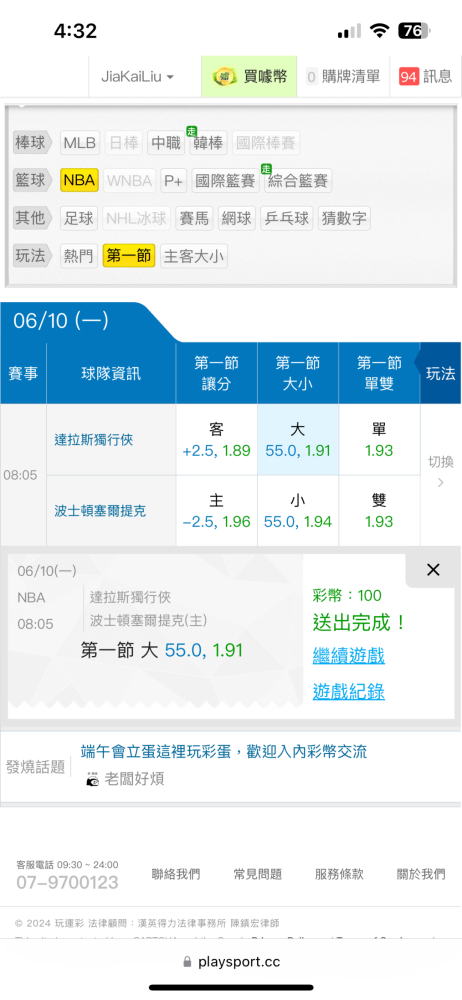The width and height of the screenshot is (462, 1000).
Task: Open the 達拉斯獨行俠 team link
Action: pos(94,439)
